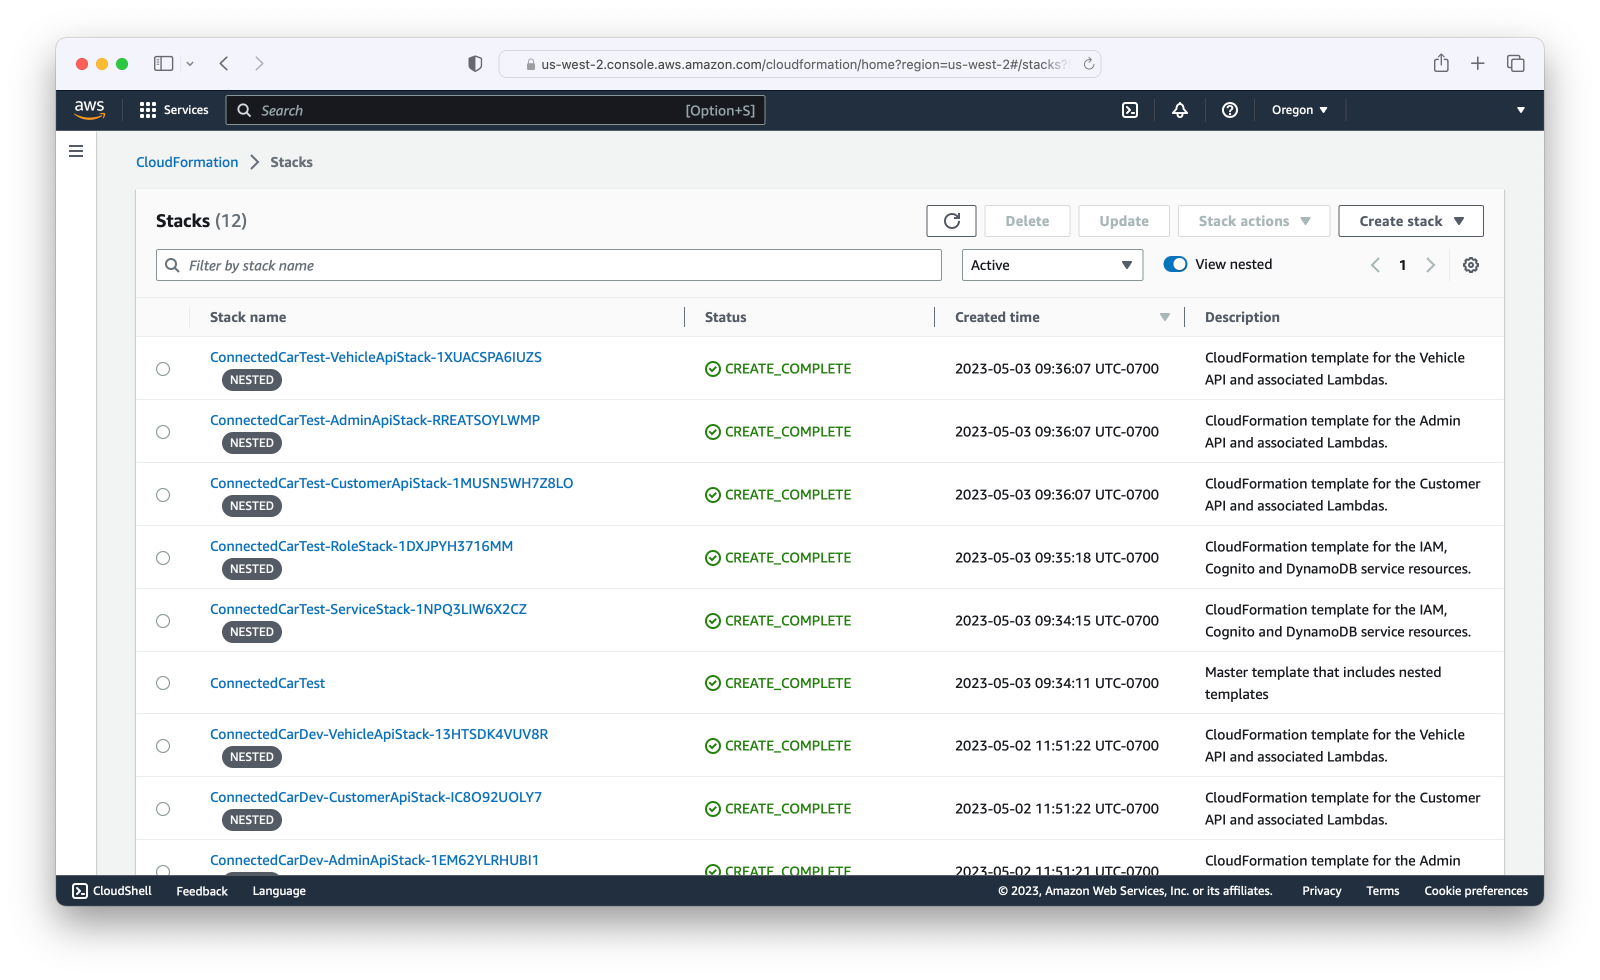Open Language settings in the footer
Viewport: 1600px width, 980px height.
279,891
